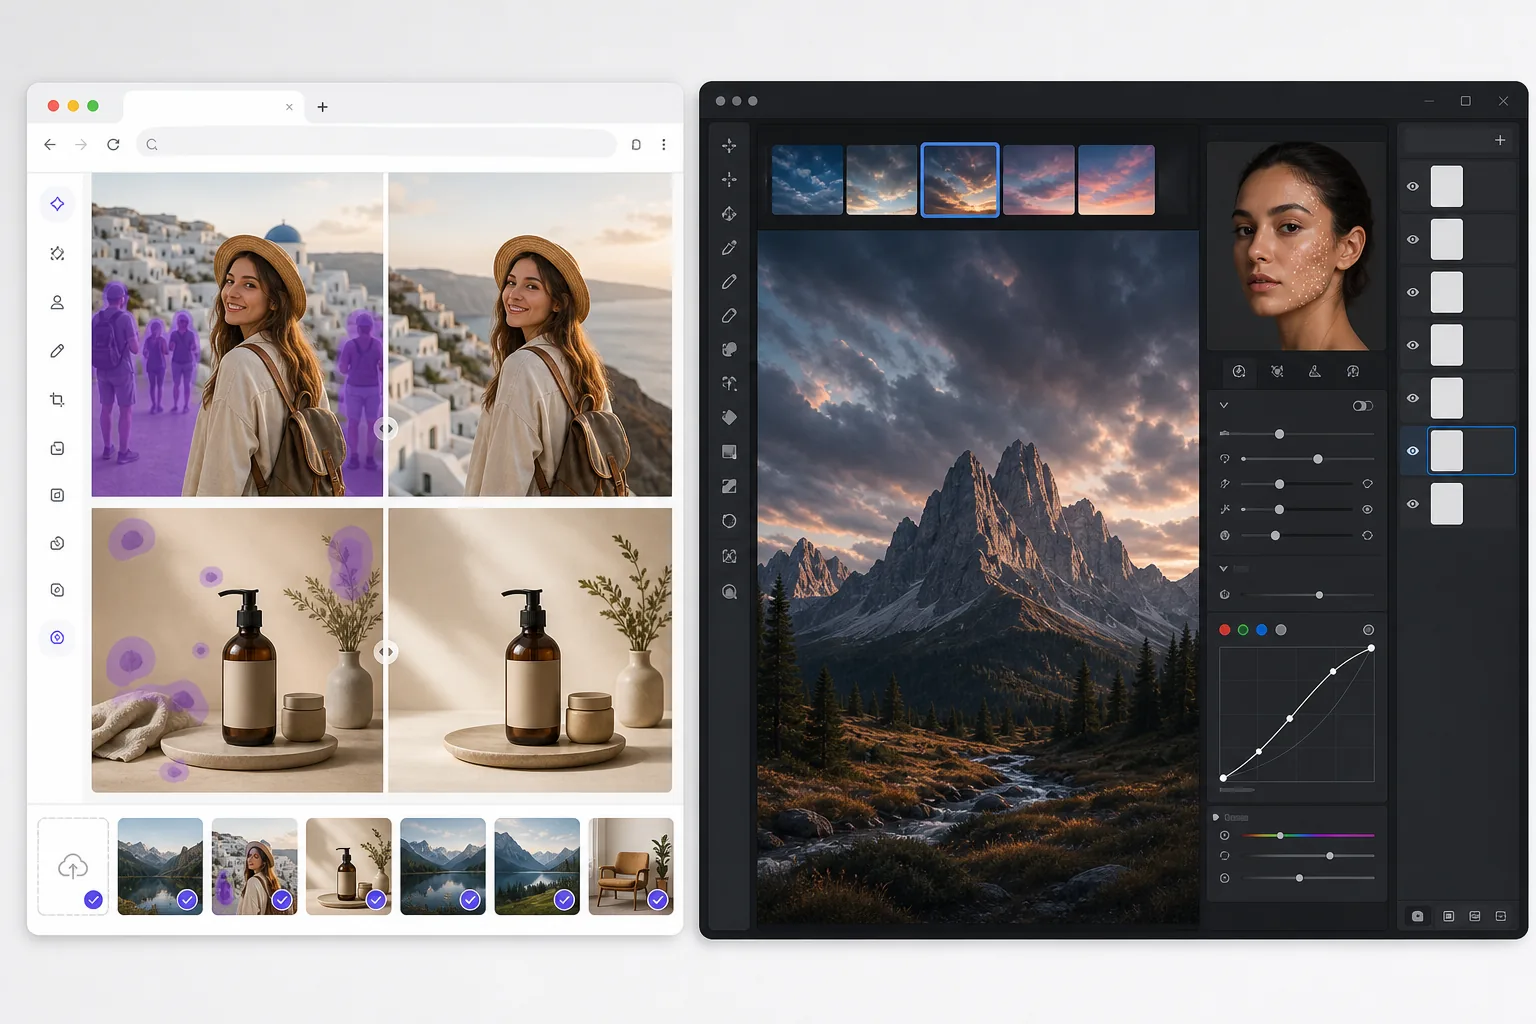
Task: Click the eye icon beside the fourth adjustment slider
Action: pyautogui.click(x=1367, y=510)
